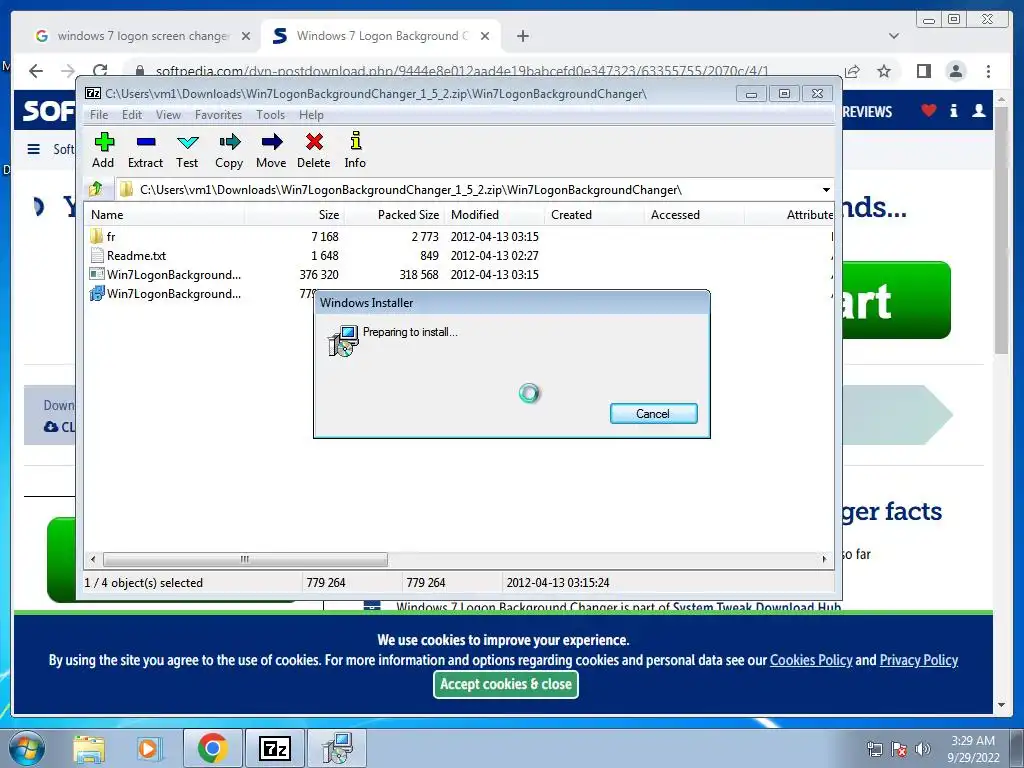The width and height of the screenshot is (1024, 768).
Task: Open Chrome three-dot menu
Action: click(x=989, y=71)
